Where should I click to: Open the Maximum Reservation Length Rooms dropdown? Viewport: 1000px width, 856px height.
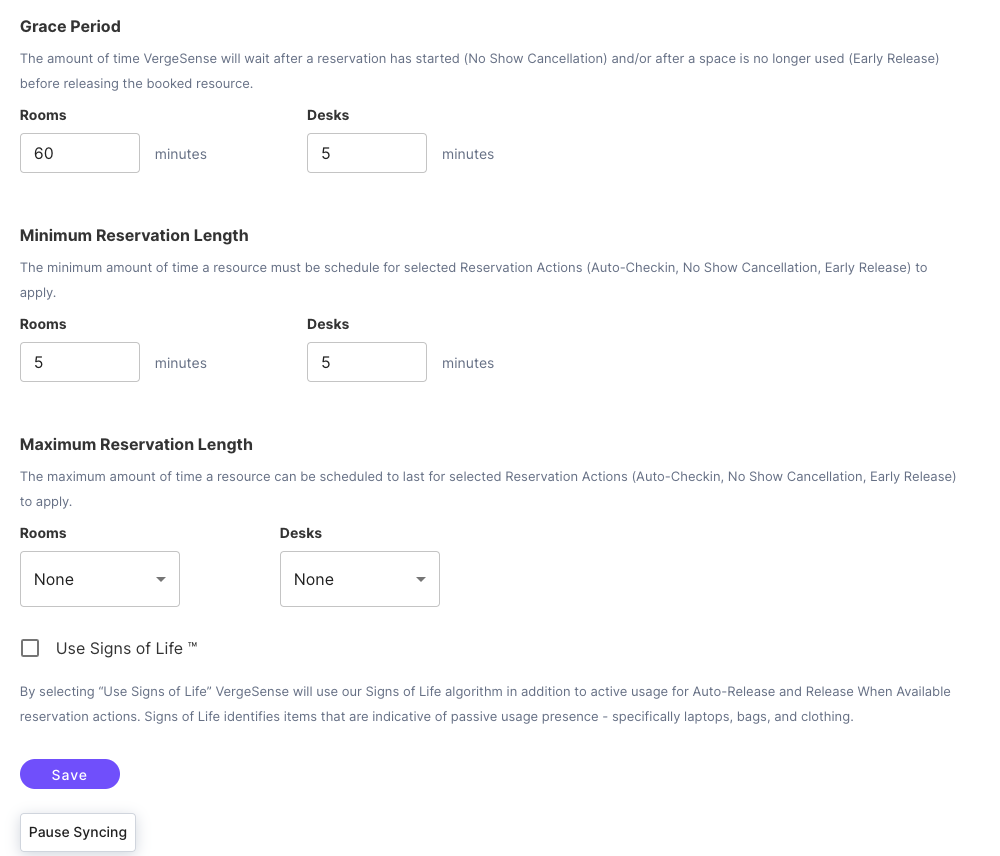point(100,579)
